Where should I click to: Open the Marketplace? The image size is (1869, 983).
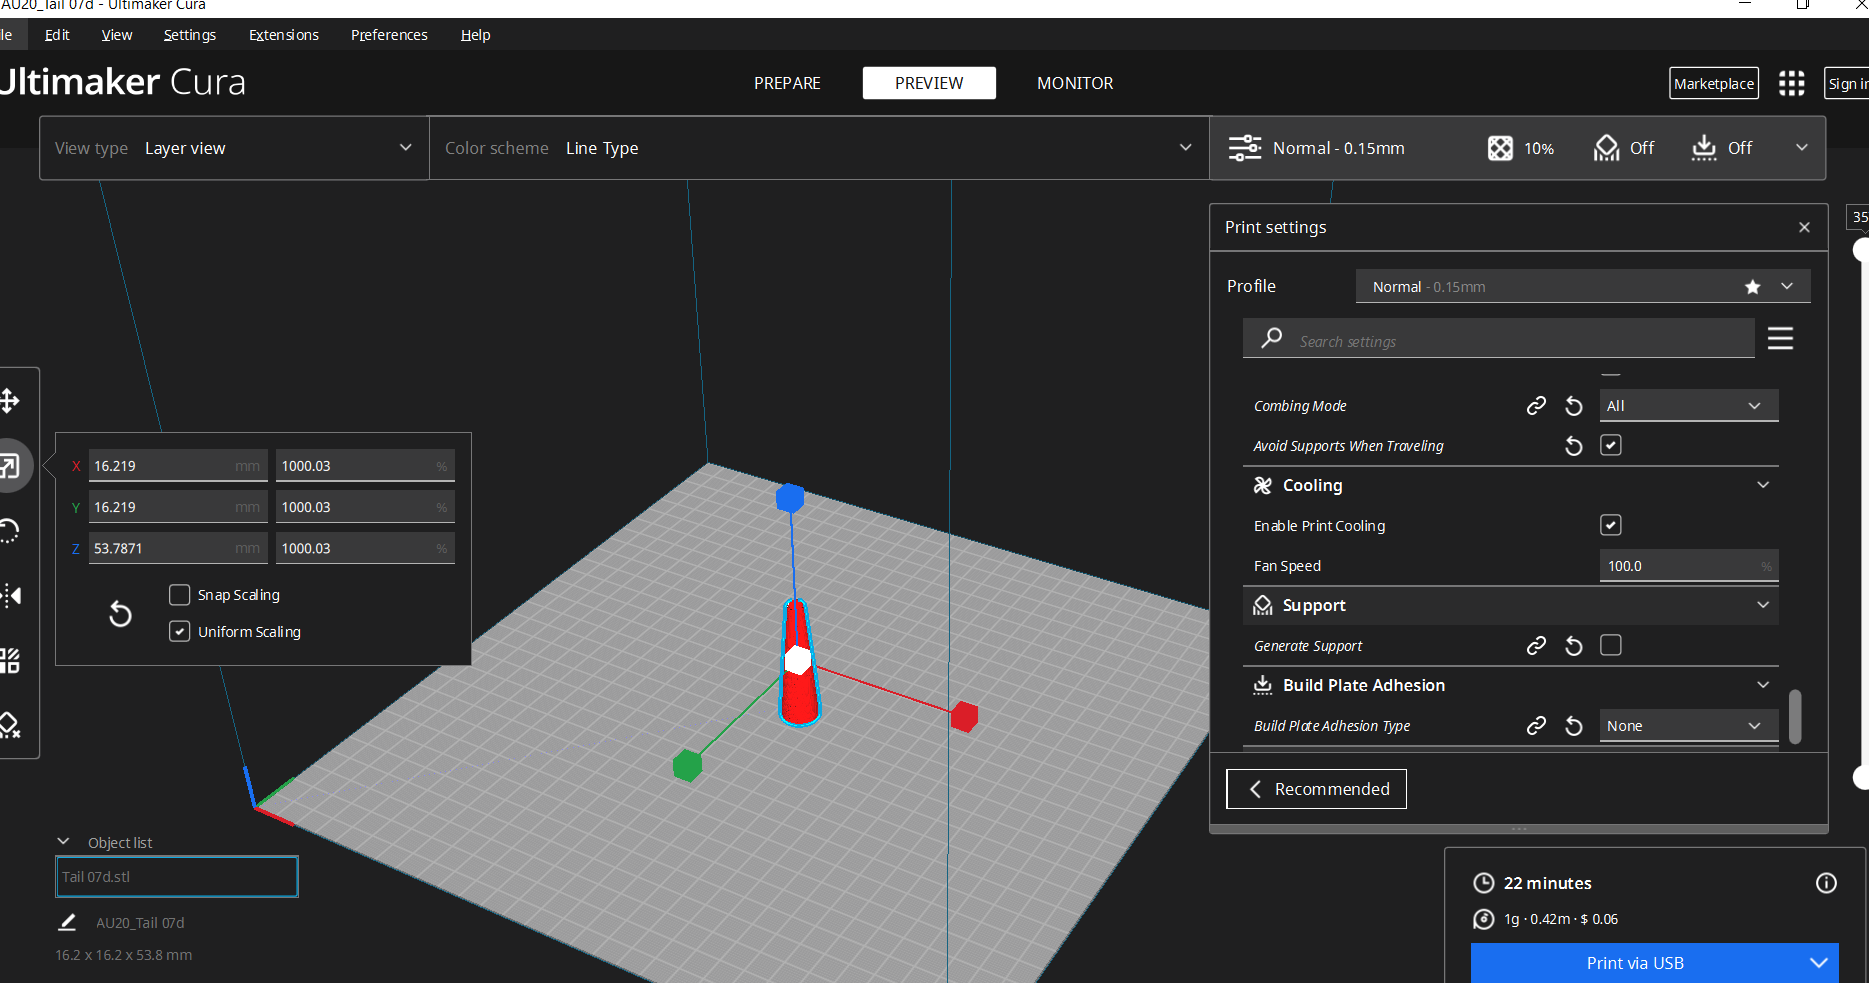tap(1714, 83)
